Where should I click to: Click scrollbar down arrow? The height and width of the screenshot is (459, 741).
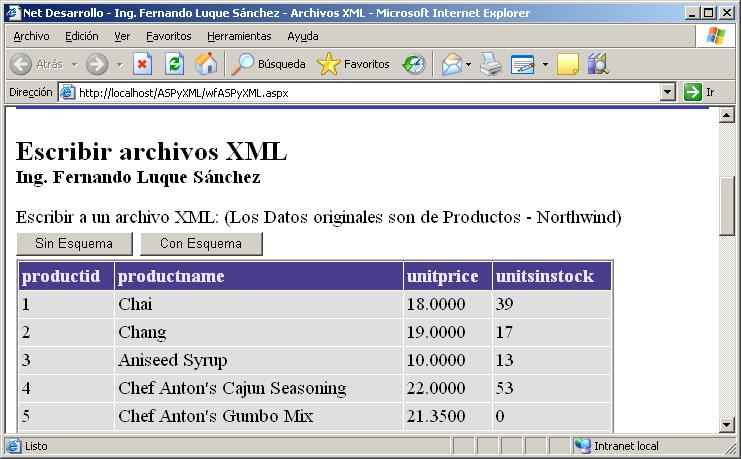726,424
